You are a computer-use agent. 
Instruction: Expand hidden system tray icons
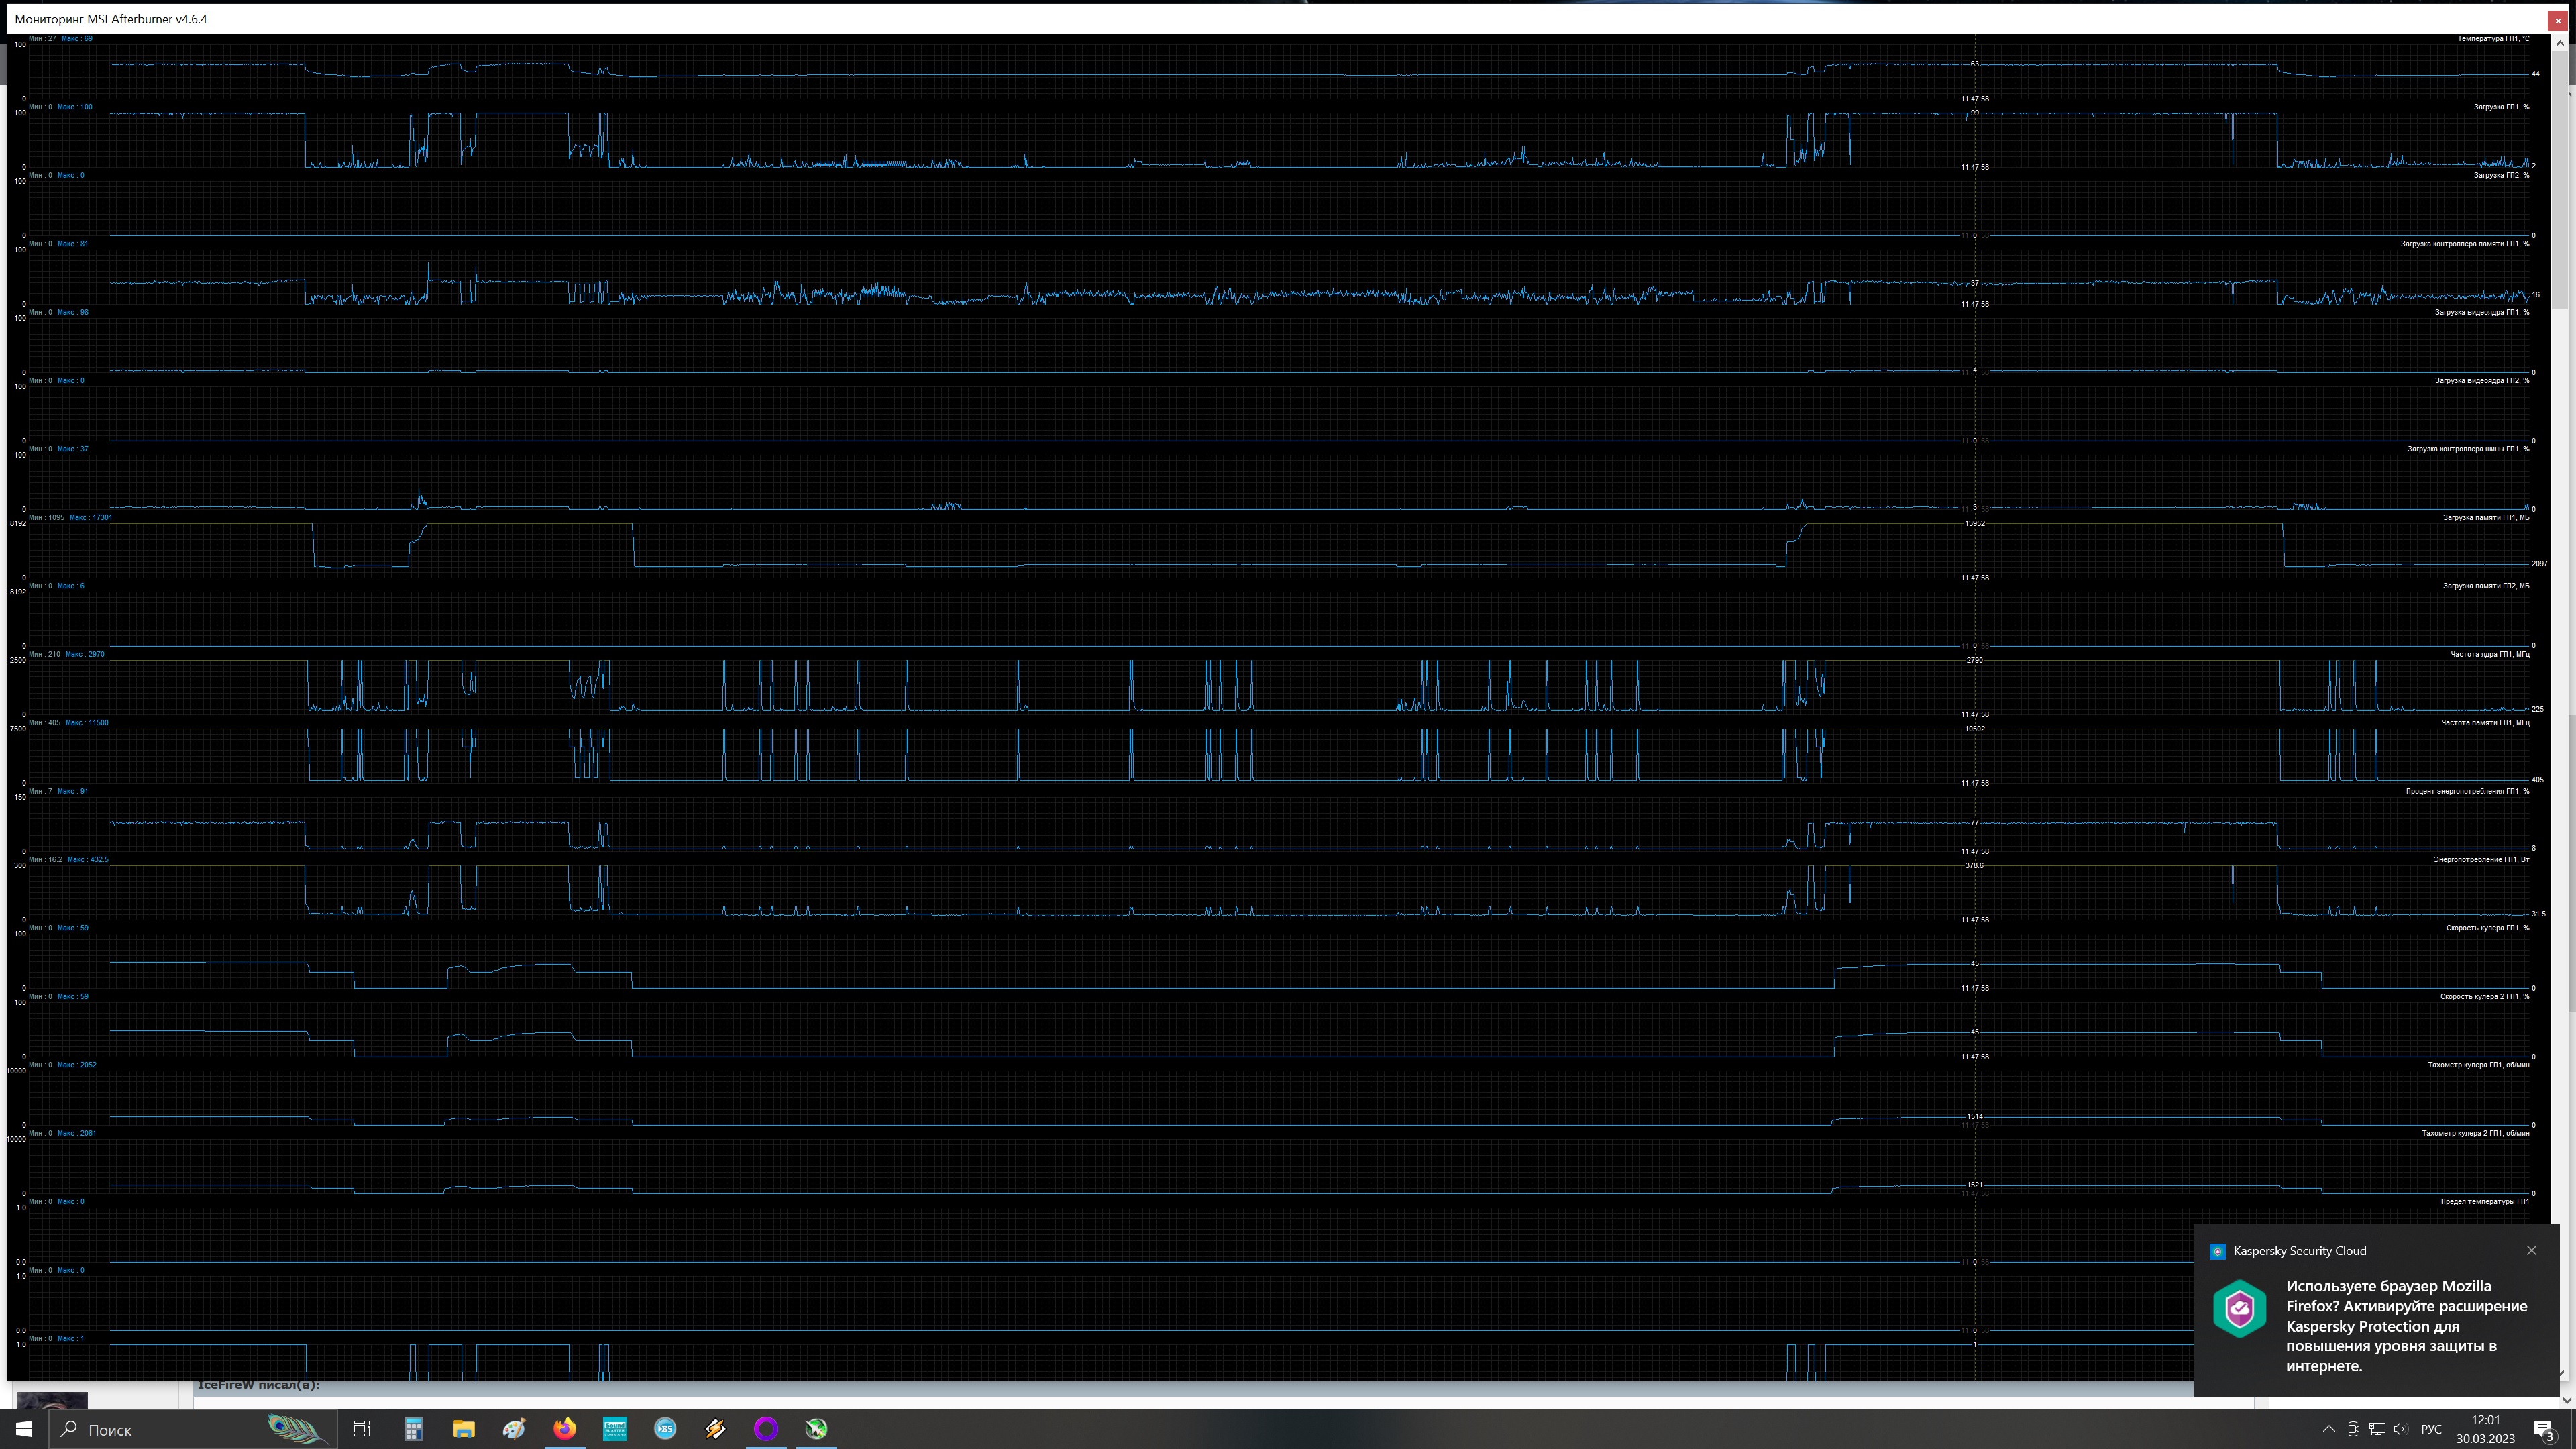coord(2328,1429)
